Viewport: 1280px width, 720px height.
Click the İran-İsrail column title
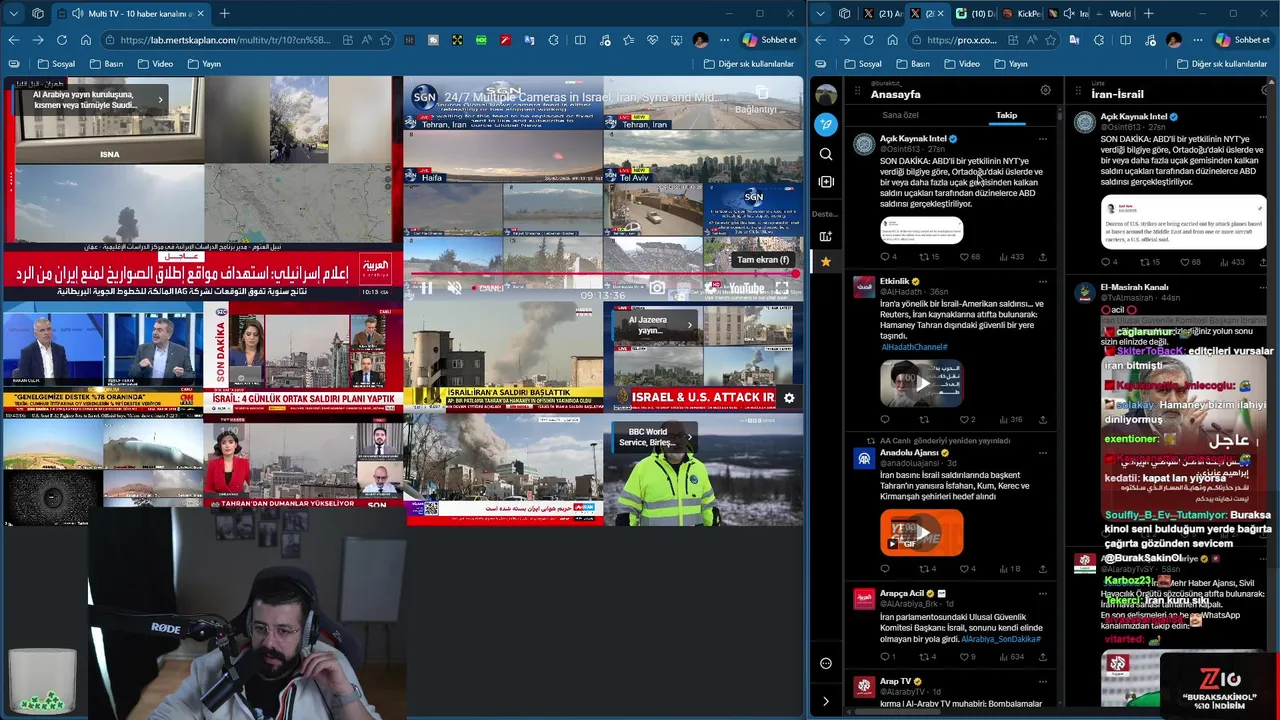pos(1117,94)
